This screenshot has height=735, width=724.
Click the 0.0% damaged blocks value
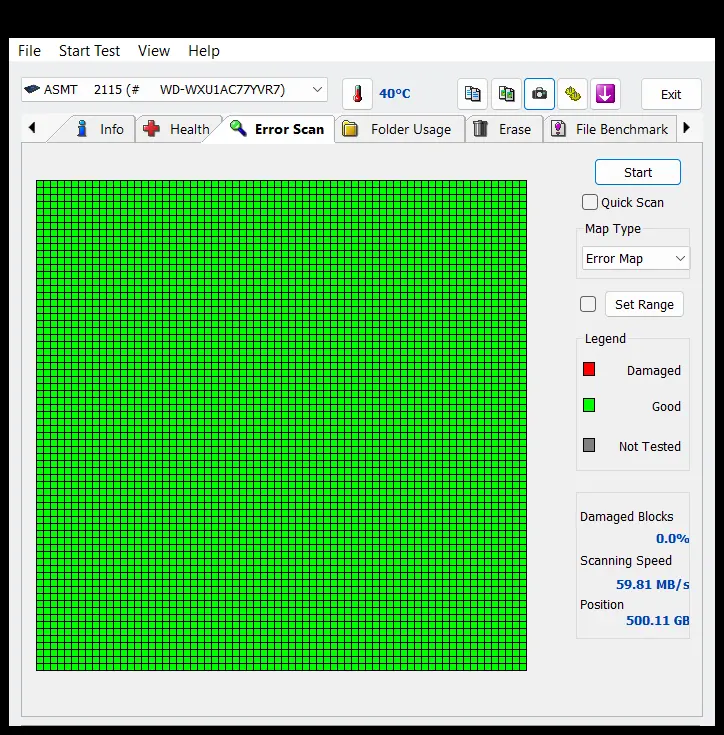pos(672,539)
